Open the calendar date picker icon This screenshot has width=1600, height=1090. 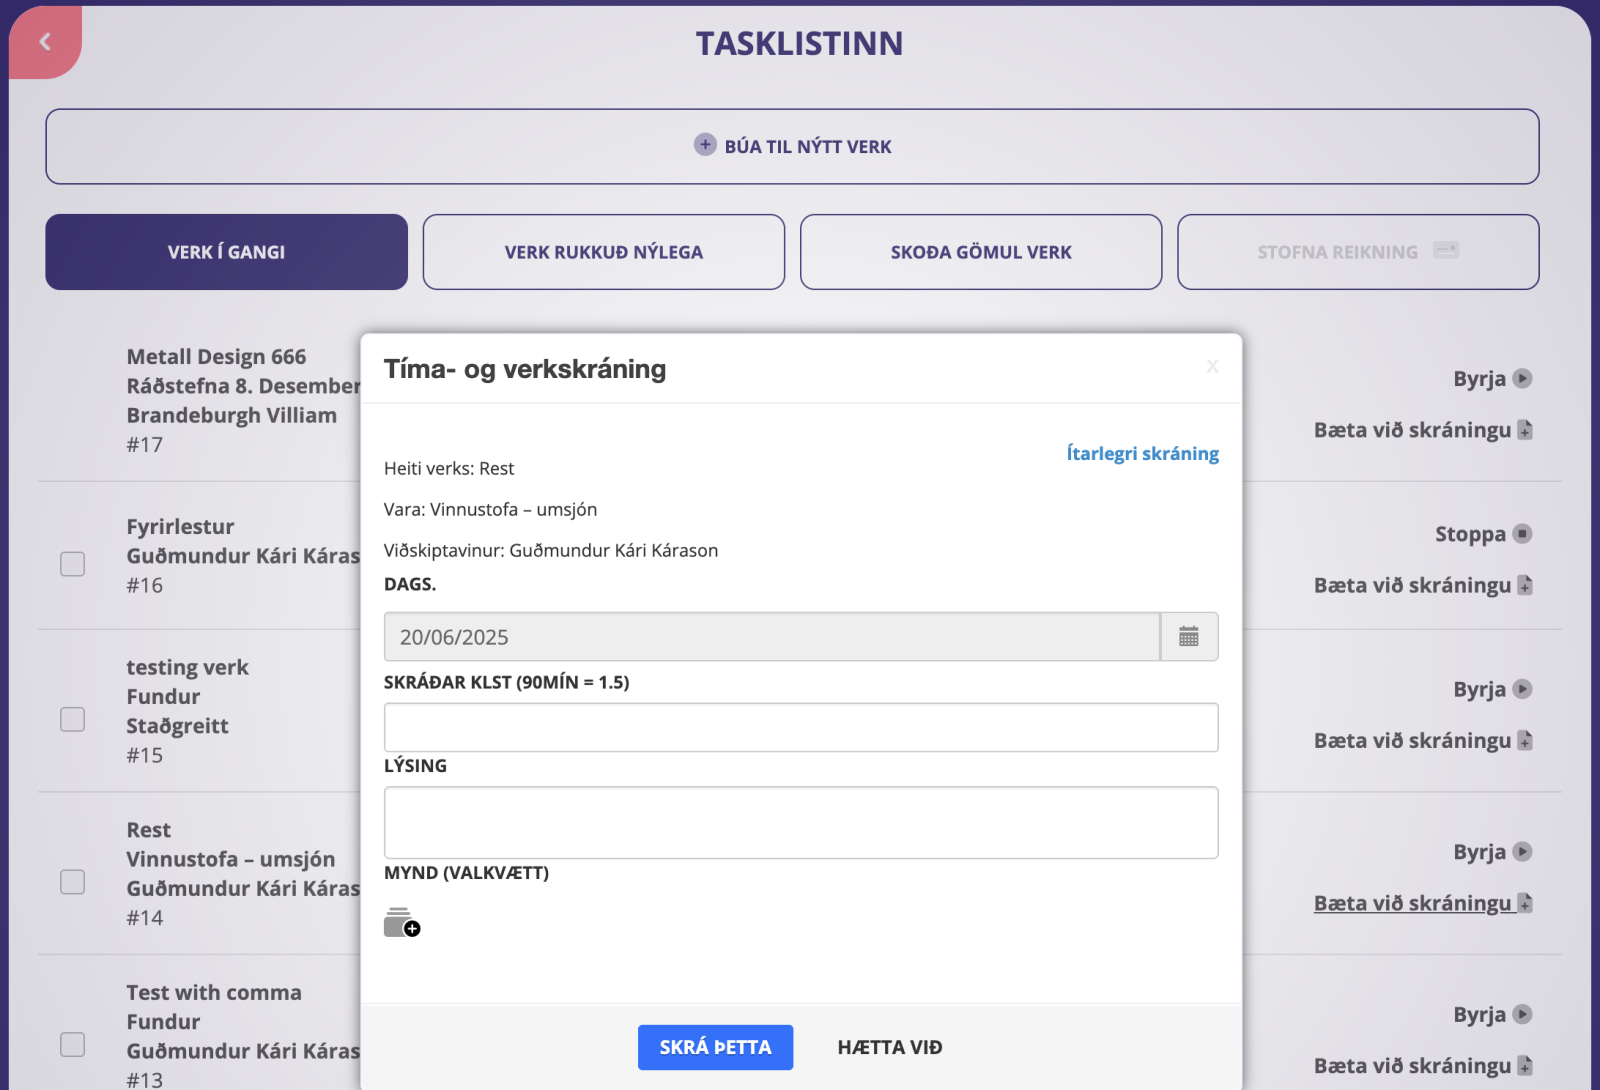pos(1188,637)
